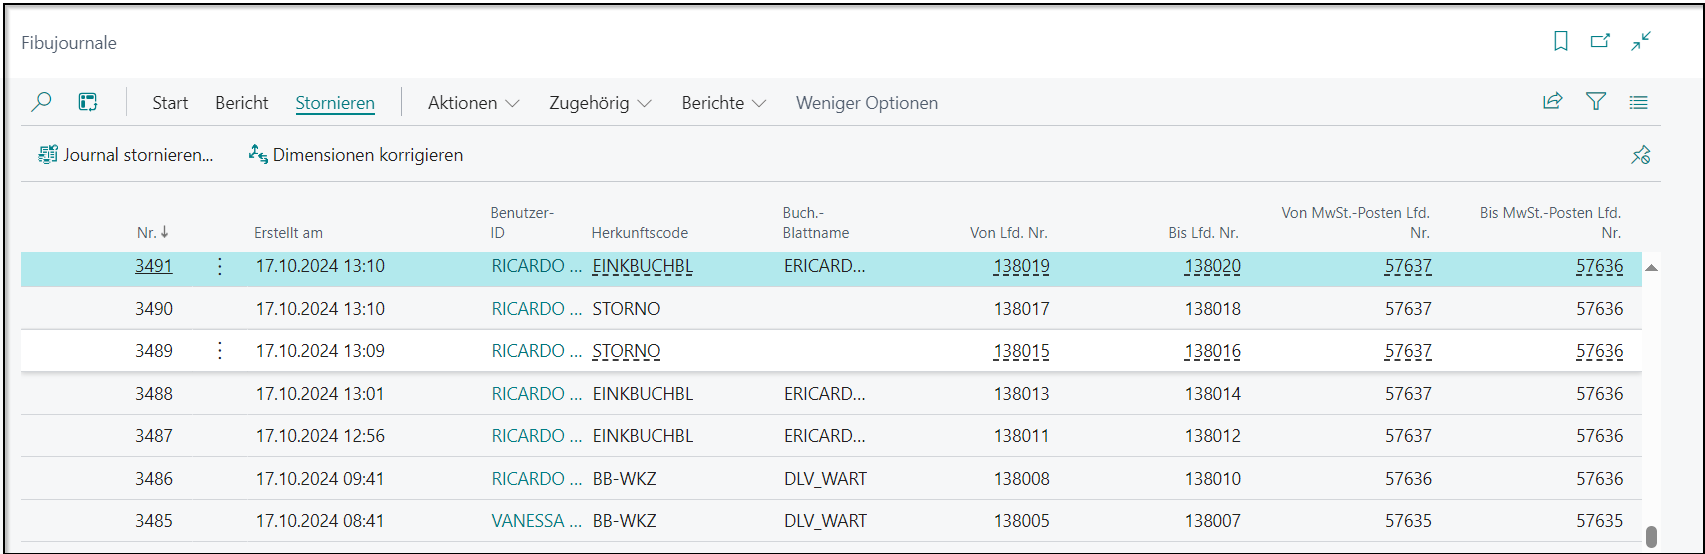
Task: Click the vertical scrollbar thumb
Action: pyautogui.click(x=1651, y=537)
